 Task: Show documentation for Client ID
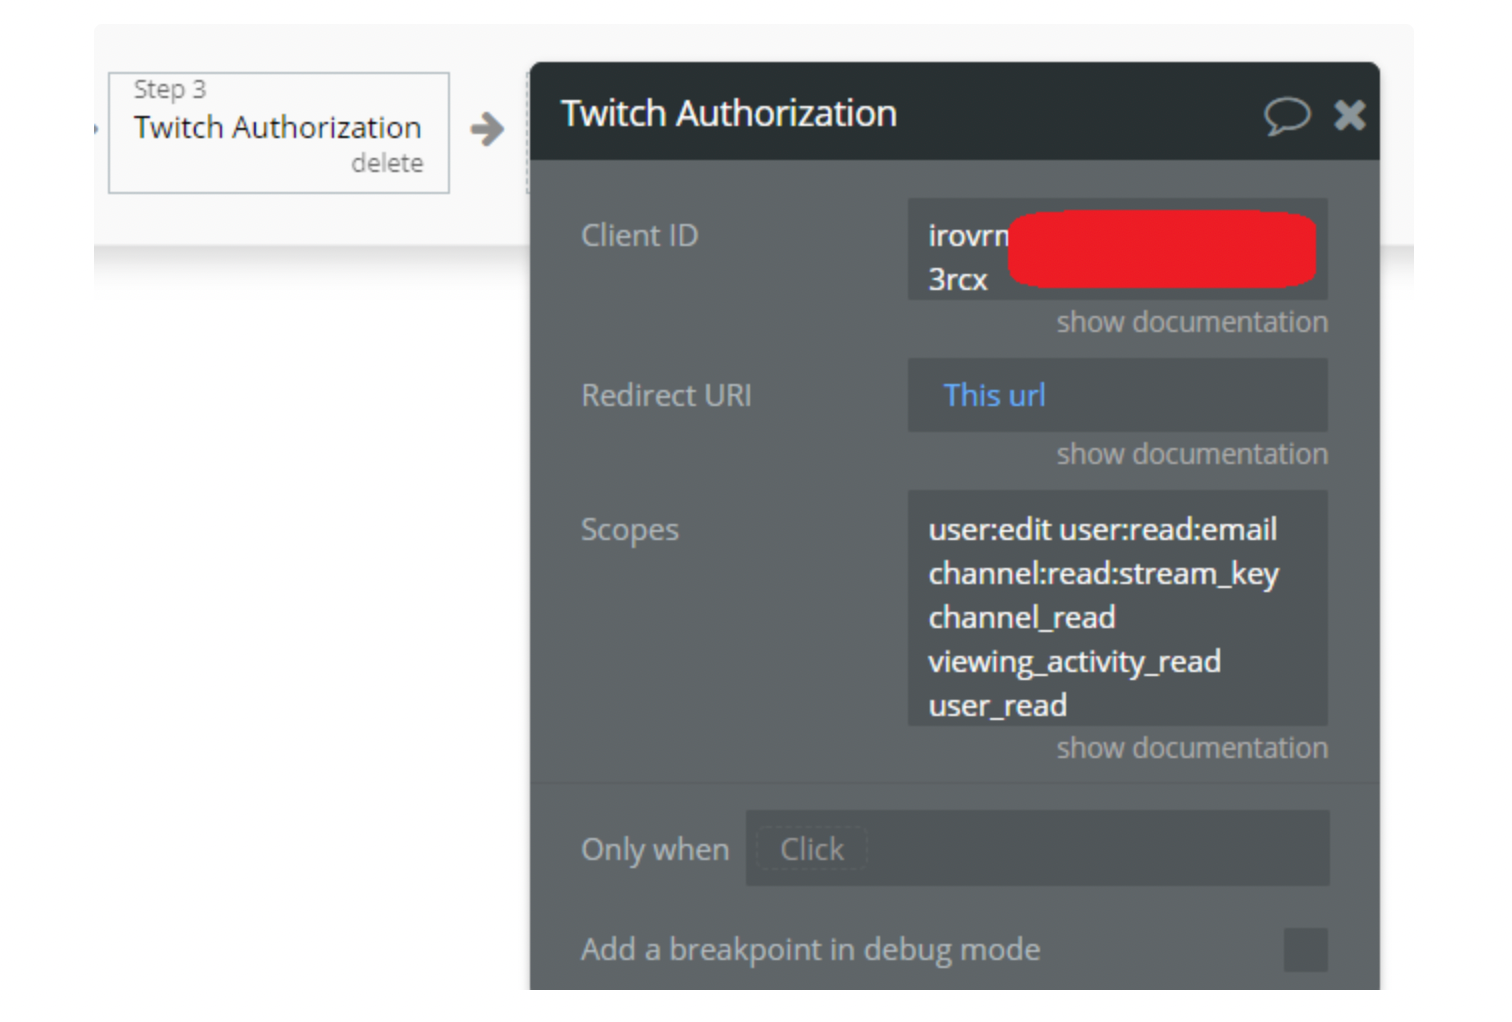point(1192,322)
